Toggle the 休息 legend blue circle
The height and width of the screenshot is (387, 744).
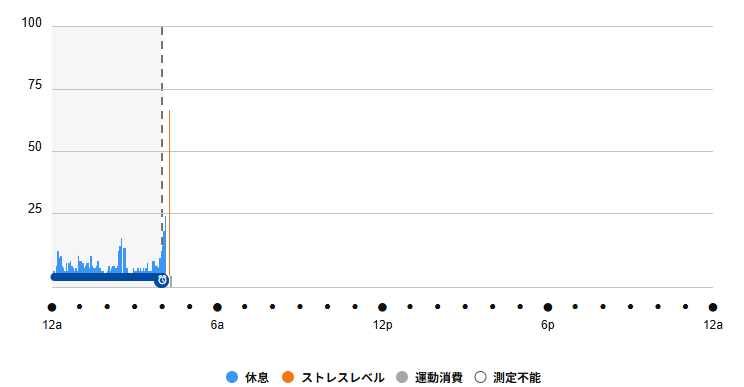coord(232,378)
